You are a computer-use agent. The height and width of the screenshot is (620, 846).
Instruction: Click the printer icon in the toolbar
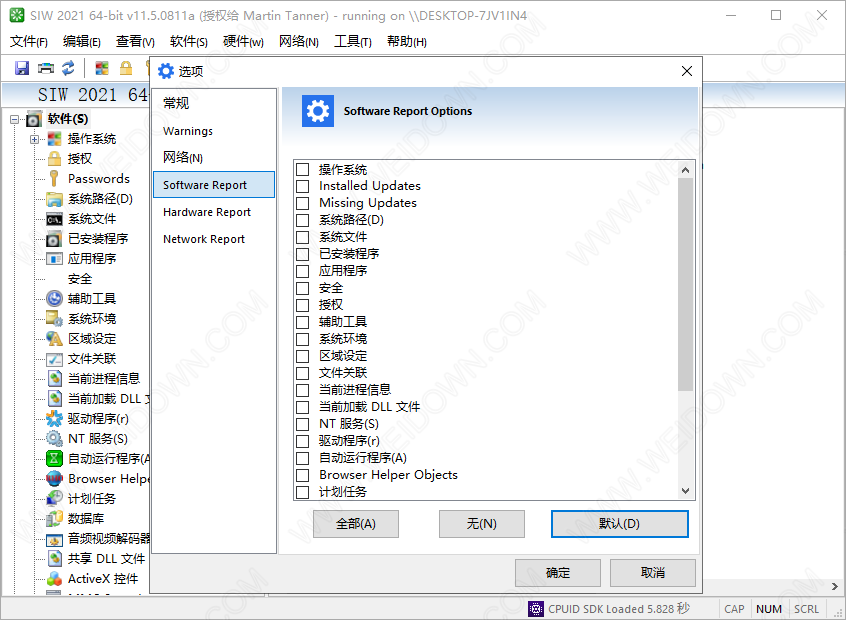pos(46,68)
